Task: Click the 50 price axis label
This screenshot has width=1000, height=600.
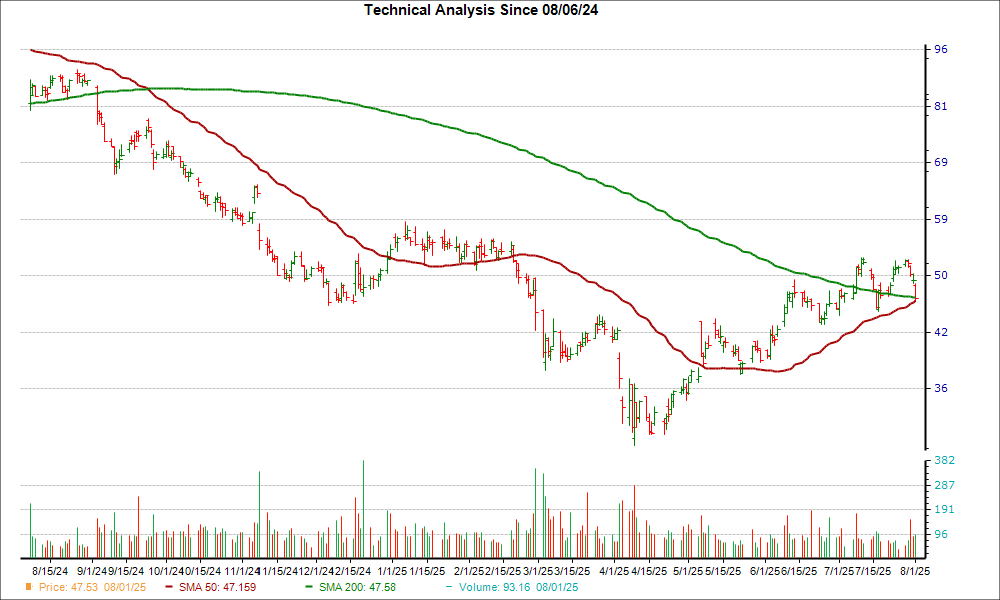Action: coord(941,275)
